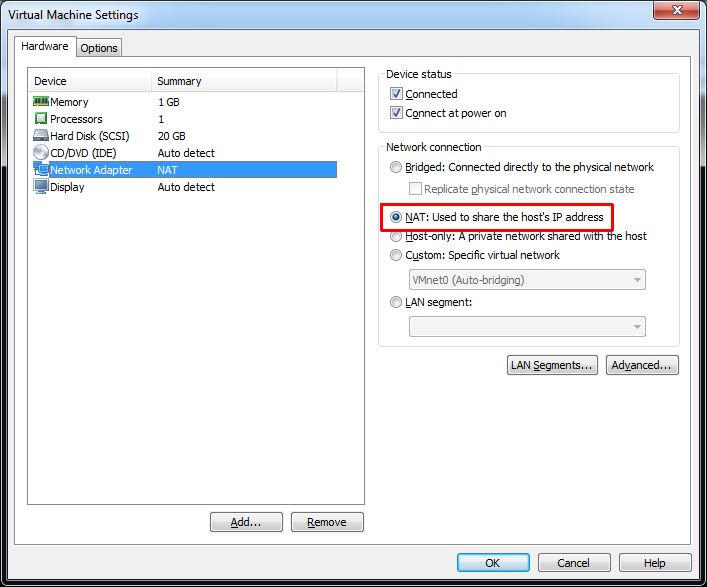This screenshot has width=707, height=587.
Task: Choose Custom: Specific virtual network option
Action: click(x=395, y=255)
